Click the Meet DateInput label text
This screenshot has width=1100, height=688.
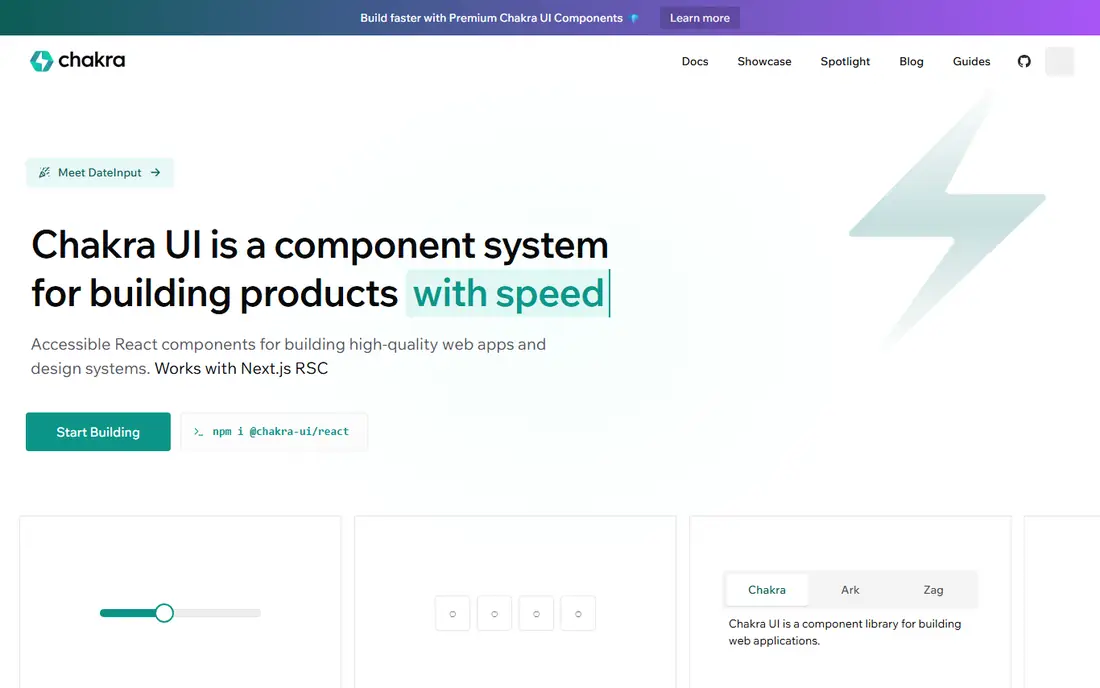point(100,173)
